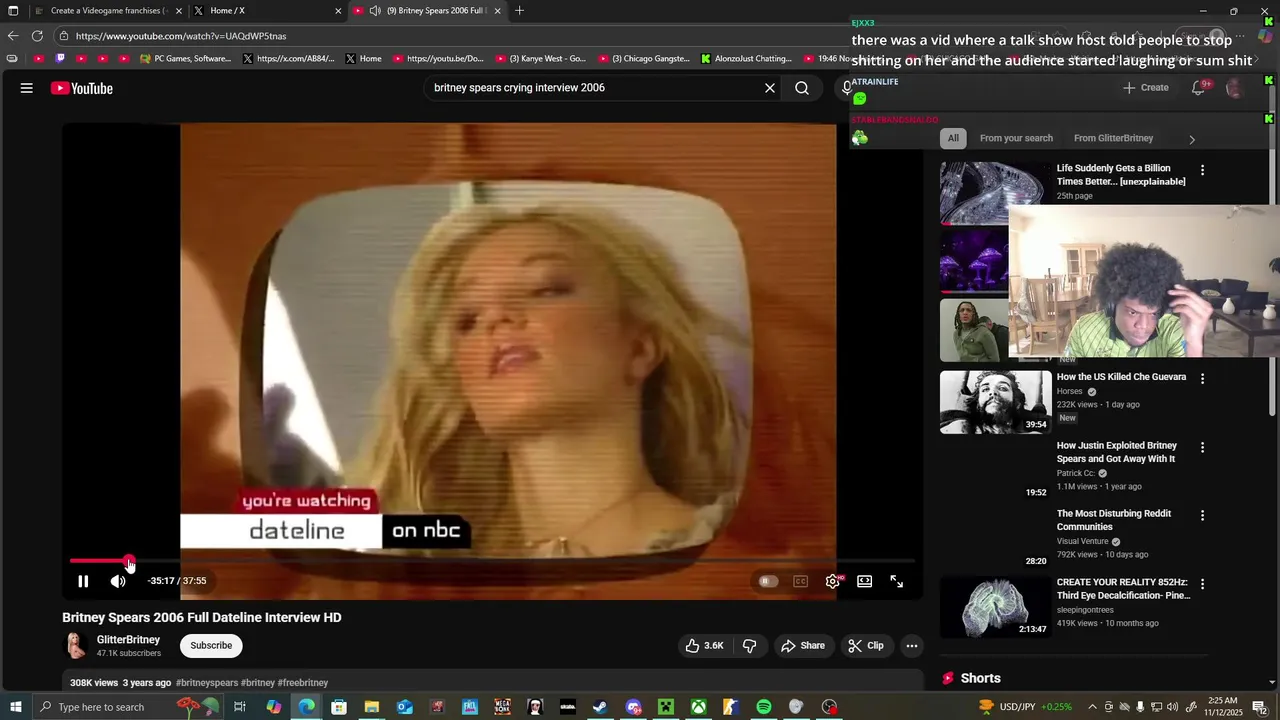Pause the Britney Spears video
Image resolution: width=1280 pixels, height=720 pixels.
pyautogui.click(x=83, y=581)
